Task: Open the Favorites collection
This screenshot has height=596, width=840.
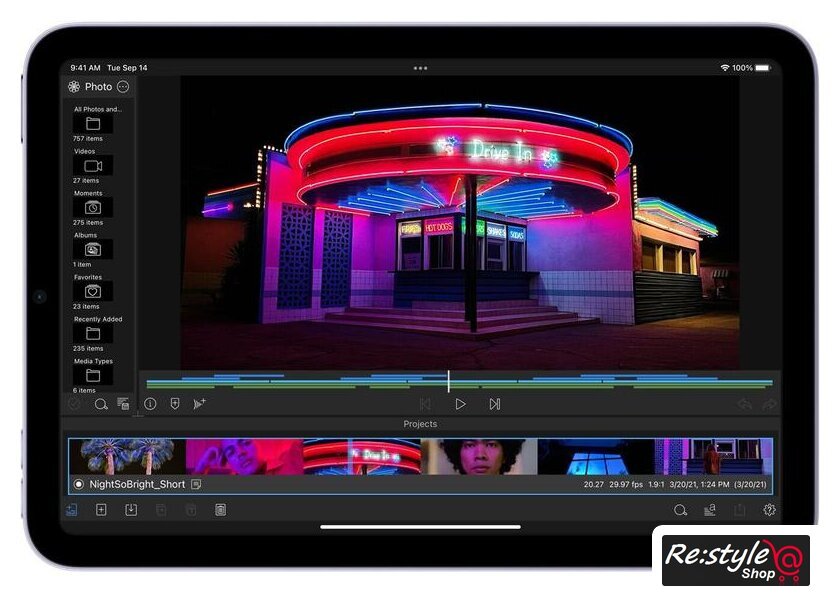Action: tap(93, 292)
